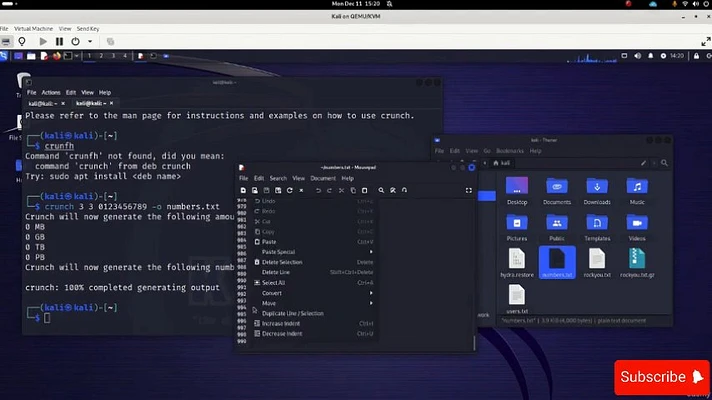The image size is (712, 400).
Task: Click the Paste clipboard icon in Mousepad toolbar
Action: 364,190
